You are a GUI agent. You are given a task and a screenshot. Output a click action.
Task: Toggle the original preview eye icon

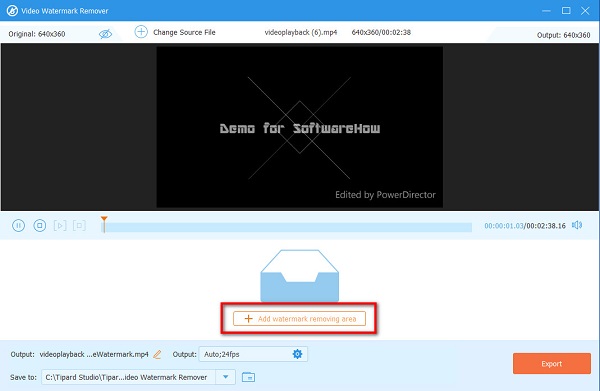105,34
